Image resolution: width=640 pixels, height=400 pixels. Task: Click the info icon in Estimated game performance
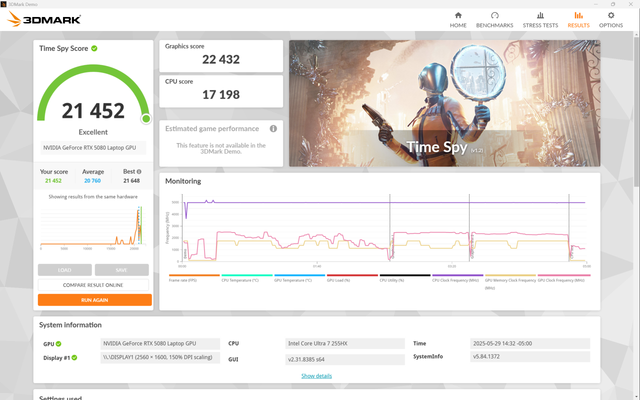tap(273, 129)
